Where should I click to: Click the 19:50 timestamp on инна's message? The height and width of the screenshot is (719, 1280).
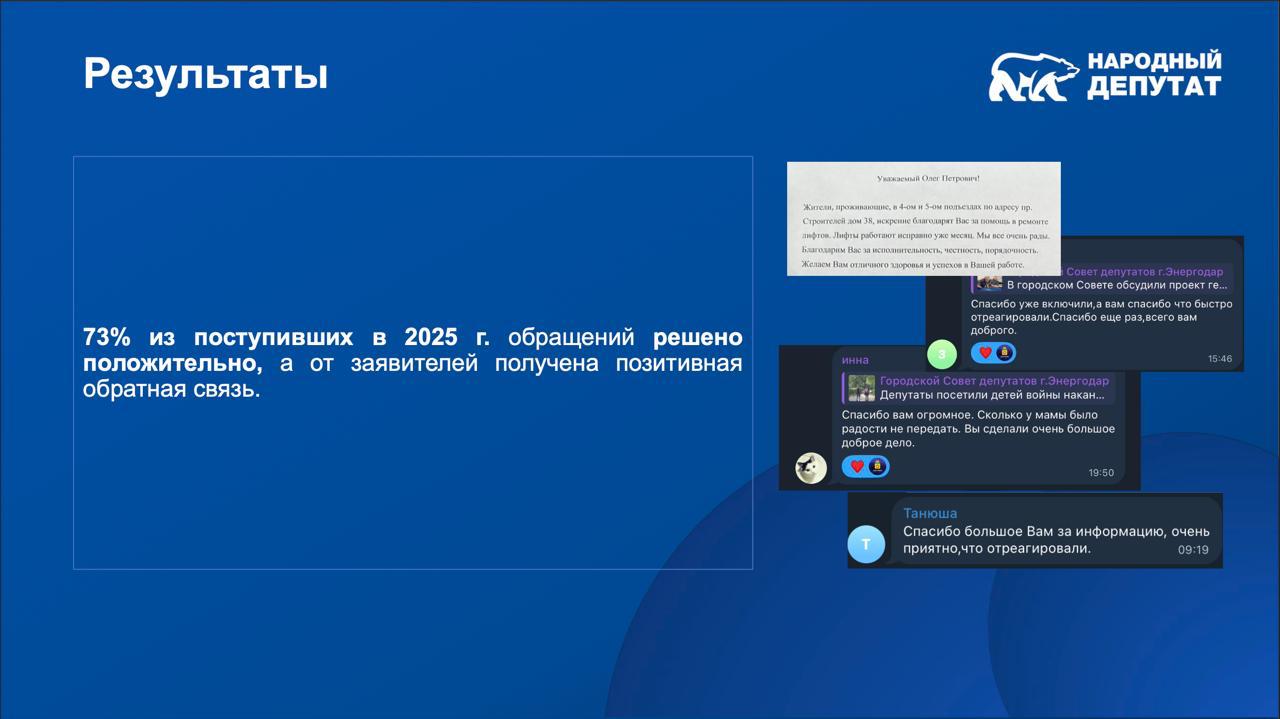point(1100,473)
